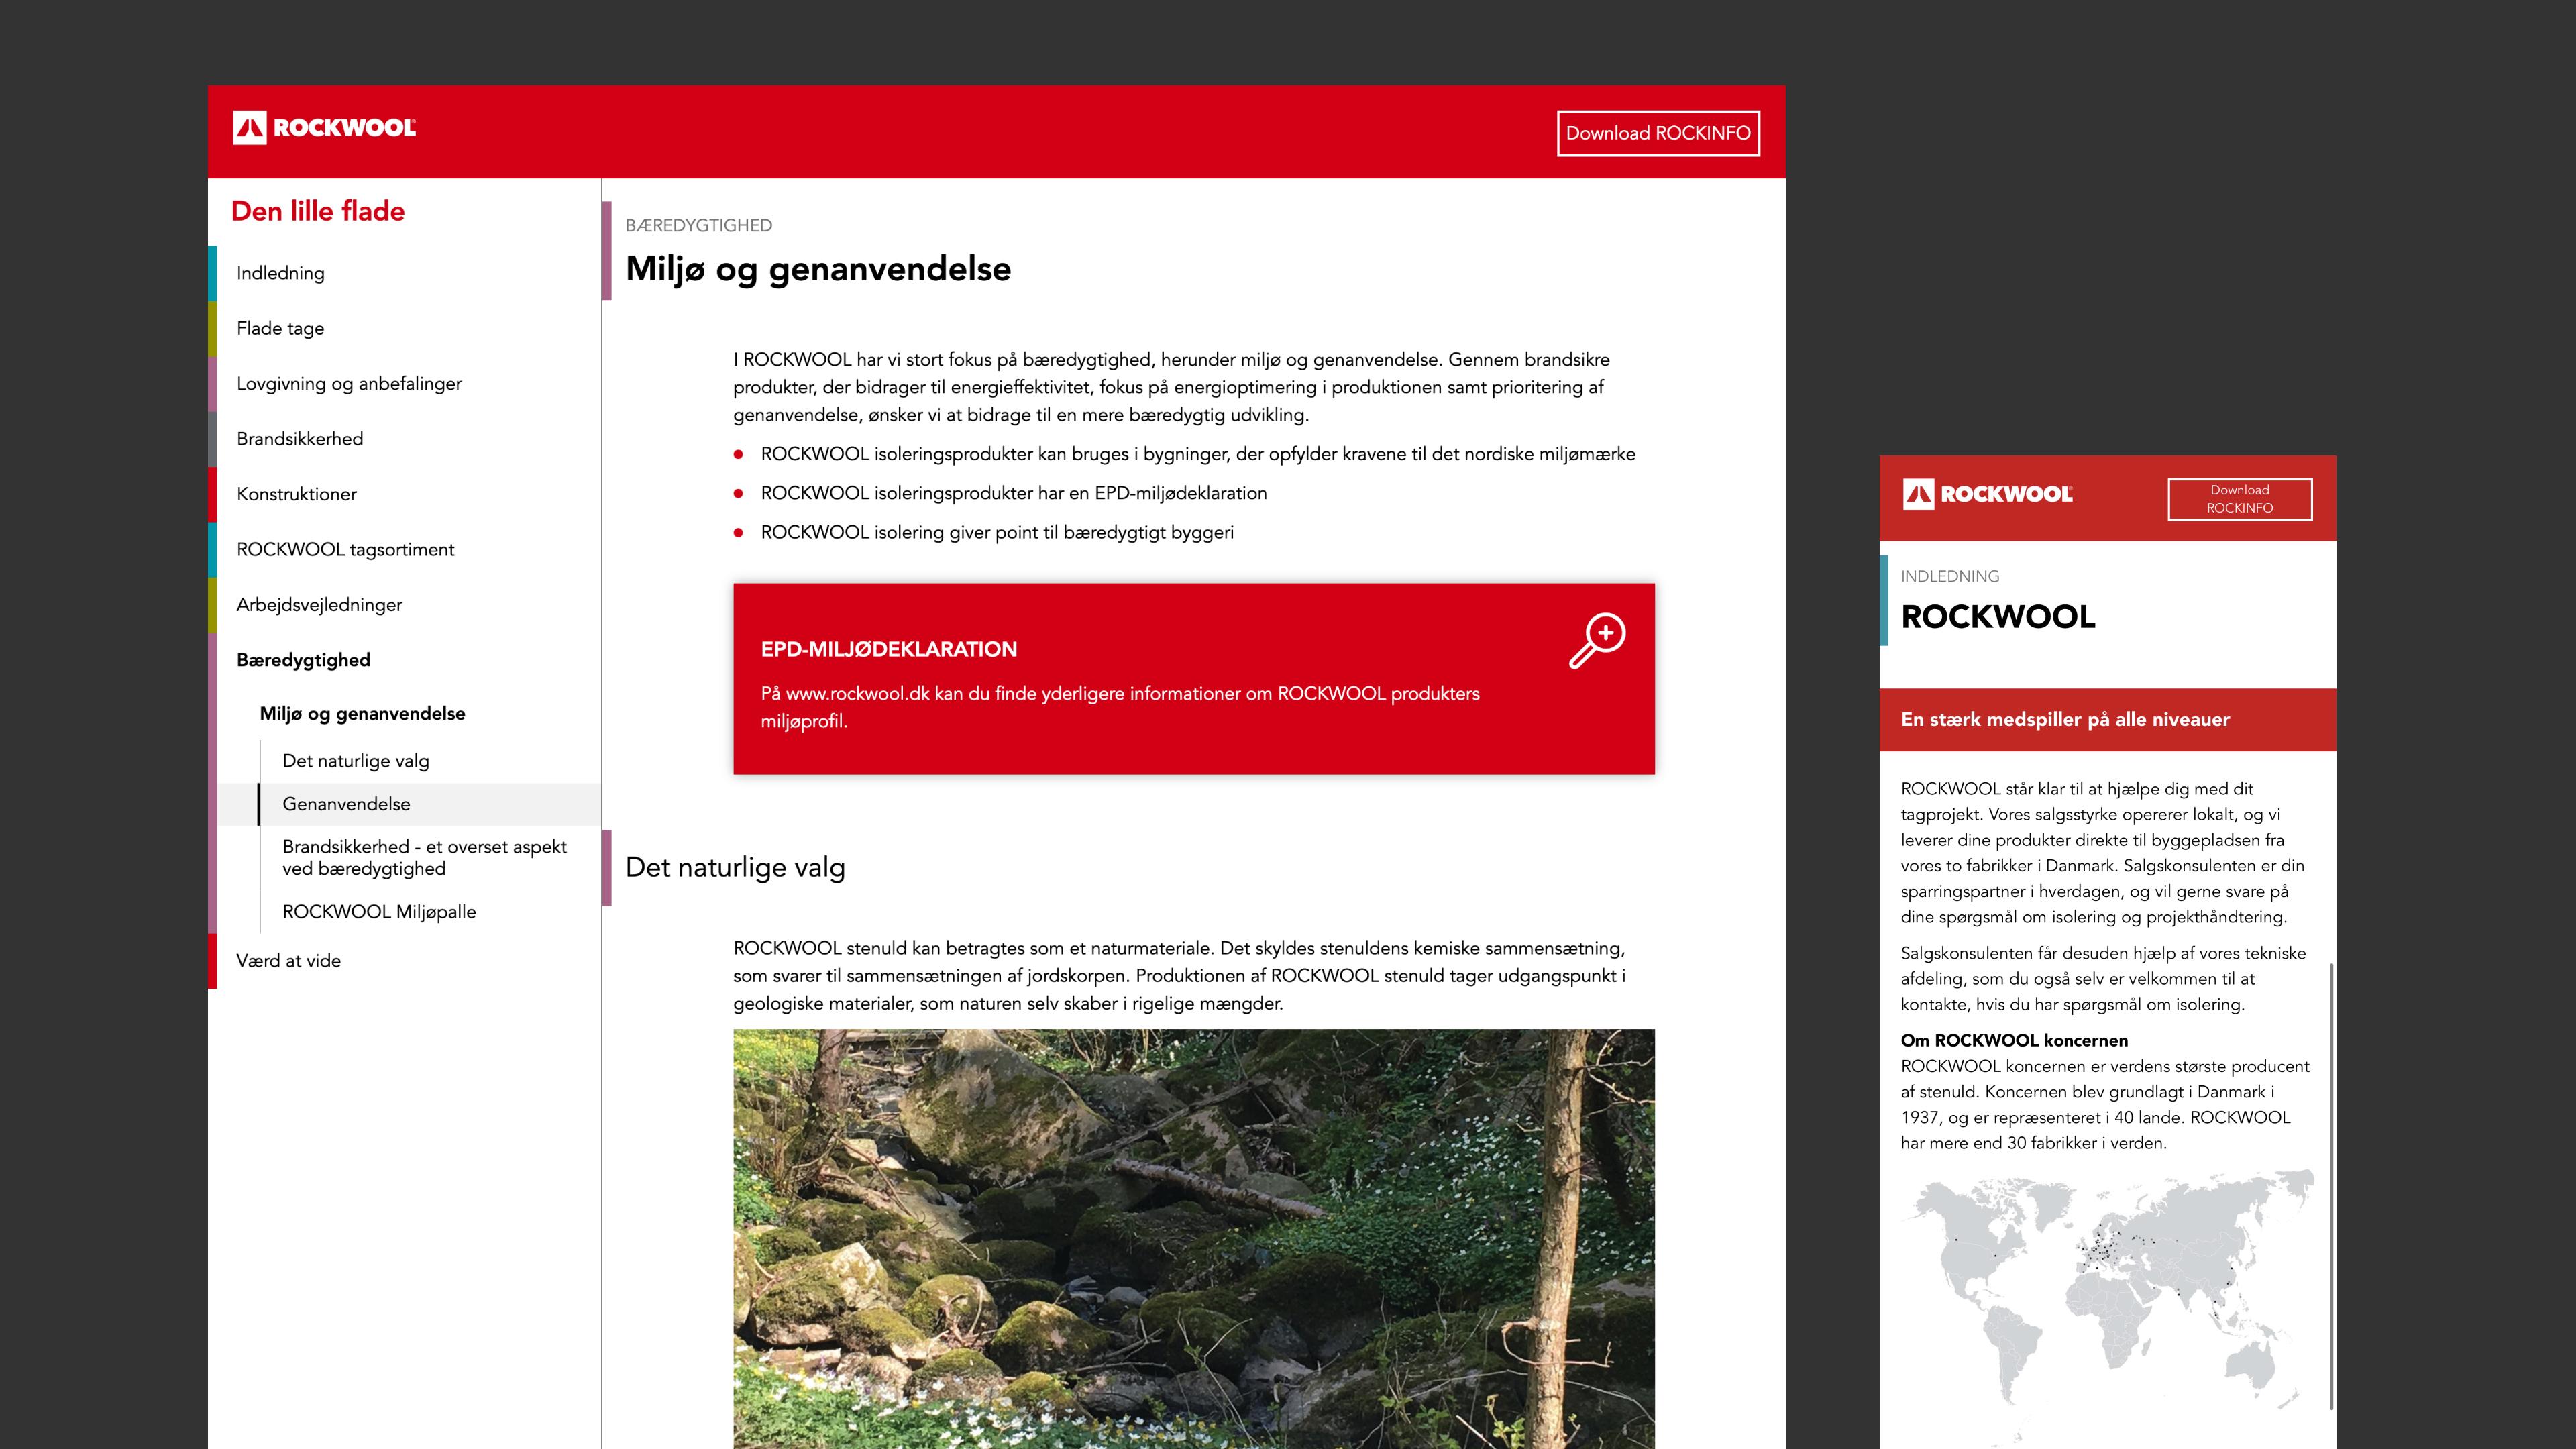Click the ROCKWOOL logo in main header
The width and height of the screenshot is (2576, 1449).
click(324, 128)
